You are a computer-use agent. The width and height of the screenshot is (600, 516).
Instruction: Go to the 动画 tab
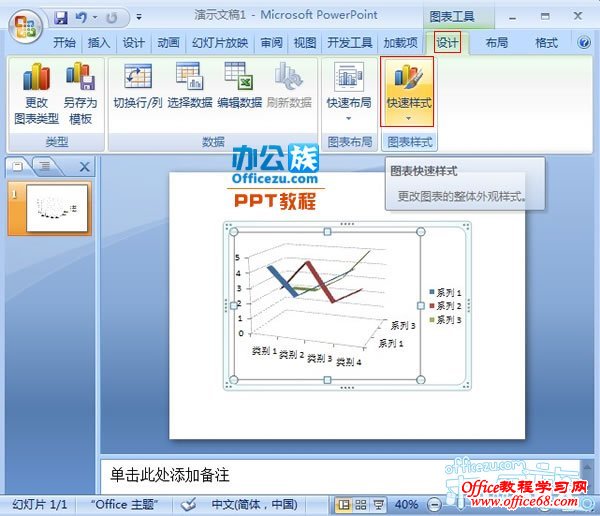click(168, 42)
